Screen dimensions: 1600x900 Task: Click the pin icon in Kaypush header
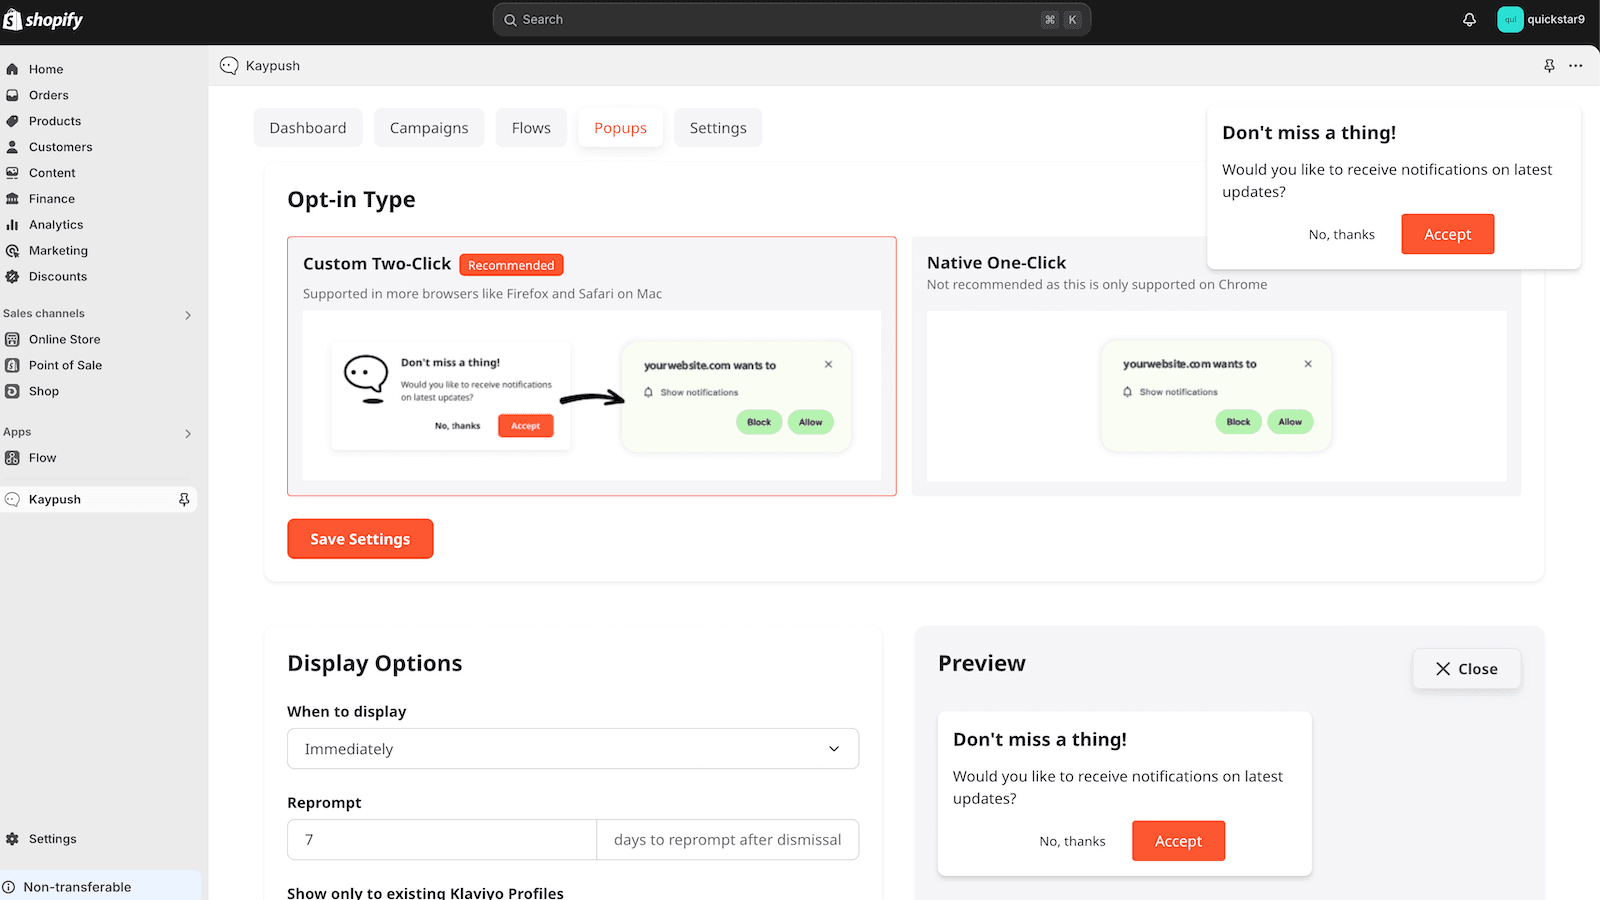pyautogui.click(x=1549, y=66)
